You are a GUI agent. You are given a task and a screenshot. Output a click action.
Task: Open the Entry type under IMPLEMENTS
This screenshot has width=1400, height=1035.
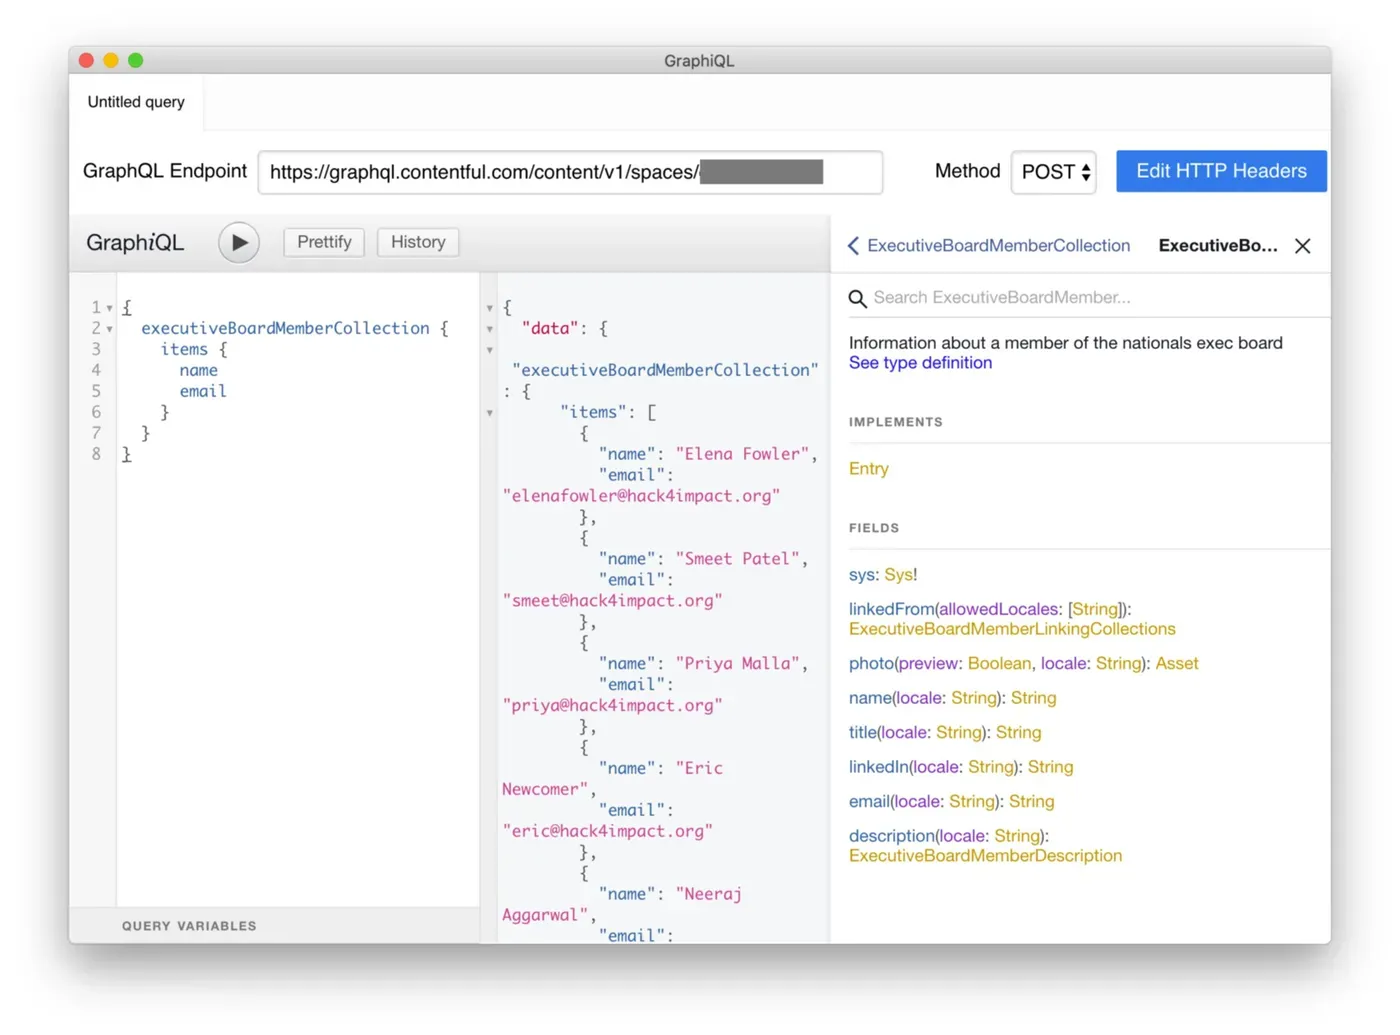[868, 468]
